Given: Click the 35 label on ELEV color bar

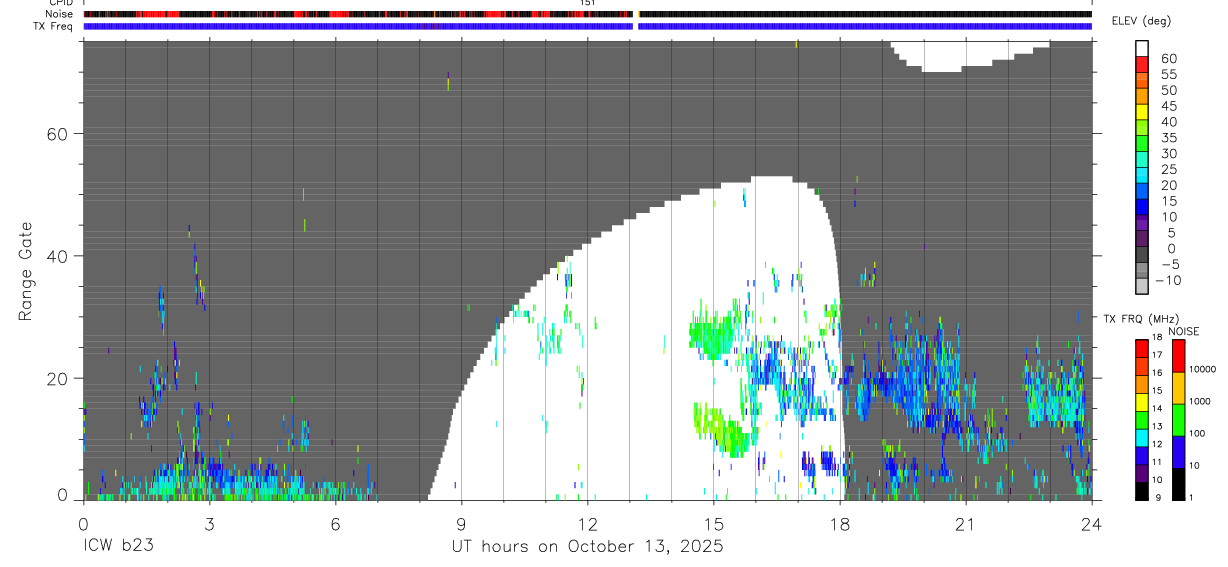Looking at the screenshot, I should pyautogui.click(x=1167, y=138).
